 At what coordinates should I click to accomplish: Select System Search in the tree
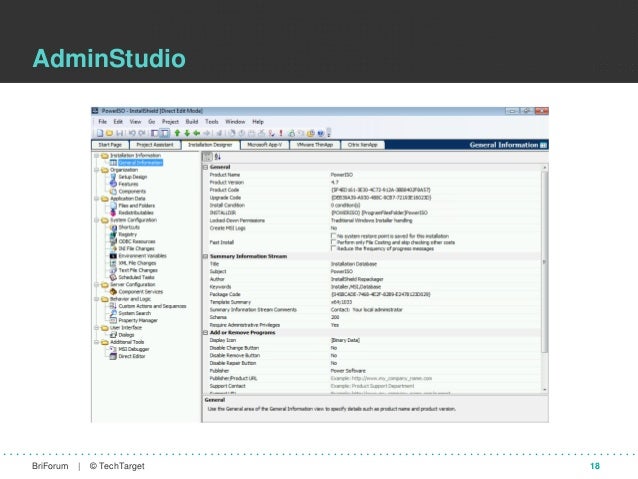pyautogui.click(x=134, y=313)
